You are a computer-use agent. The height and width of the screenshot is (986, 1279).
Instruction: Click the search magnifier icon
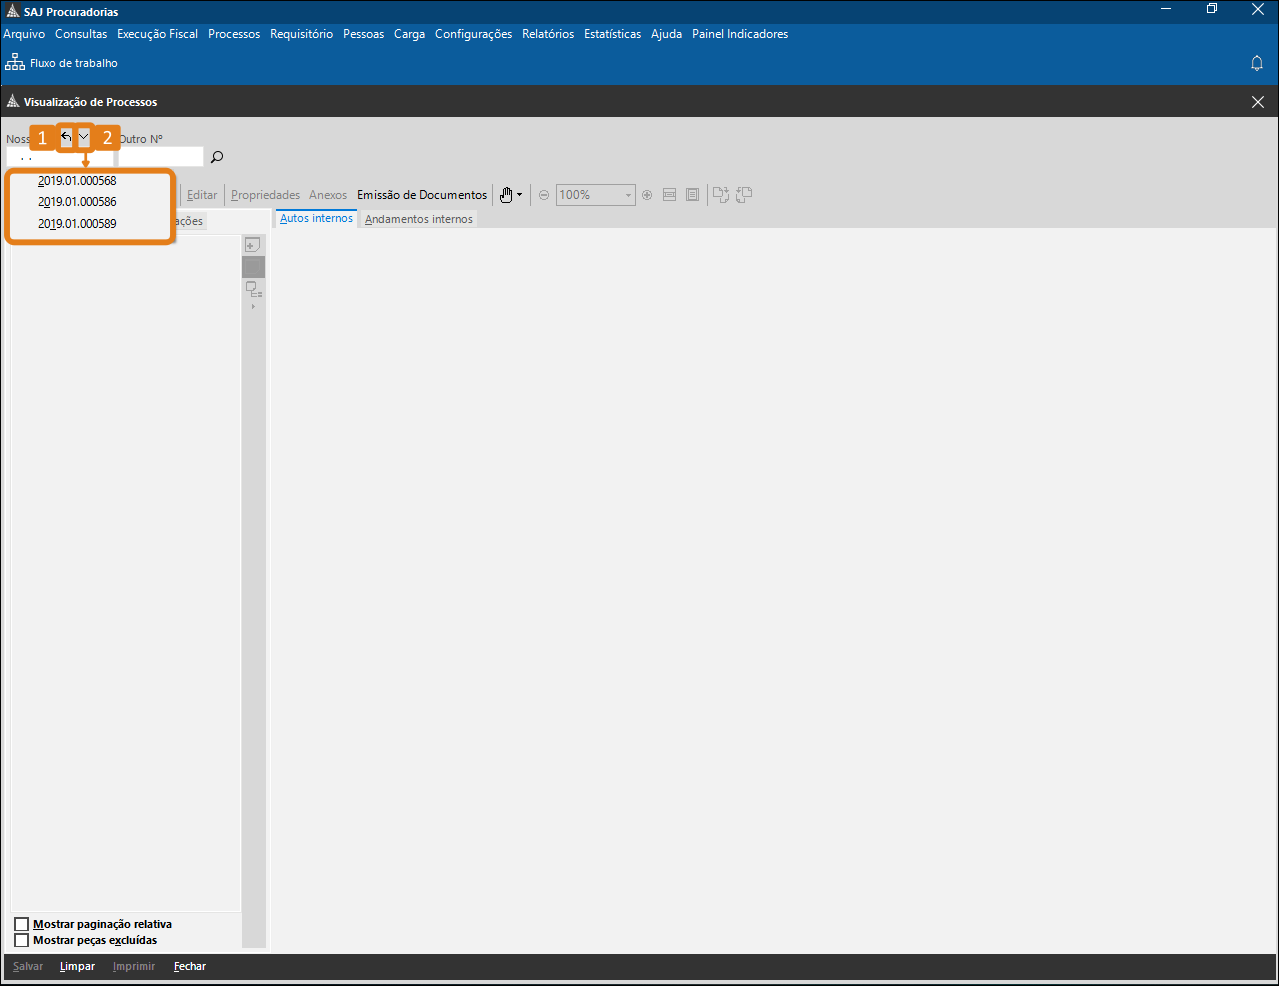pyautogui.click(x=217, y=157)
